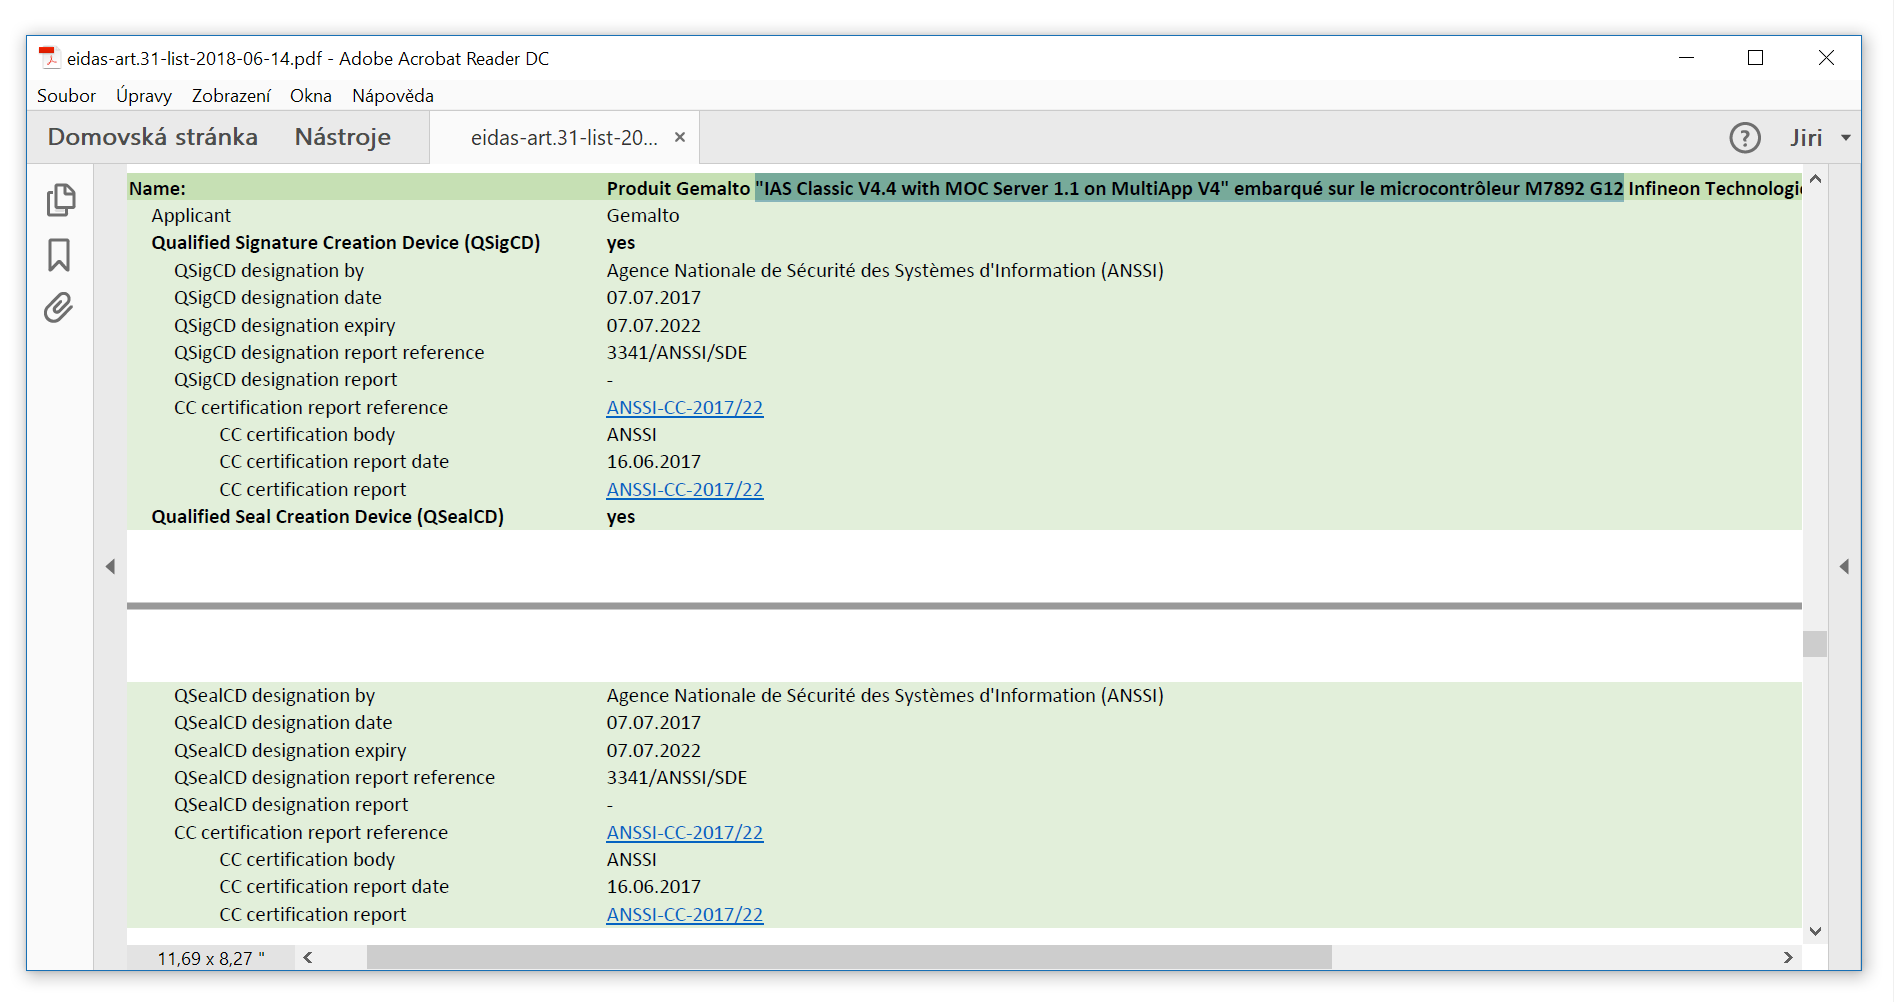Open the Zobrazení menu
The image size is (1894, 1002).
click(231, 96)
